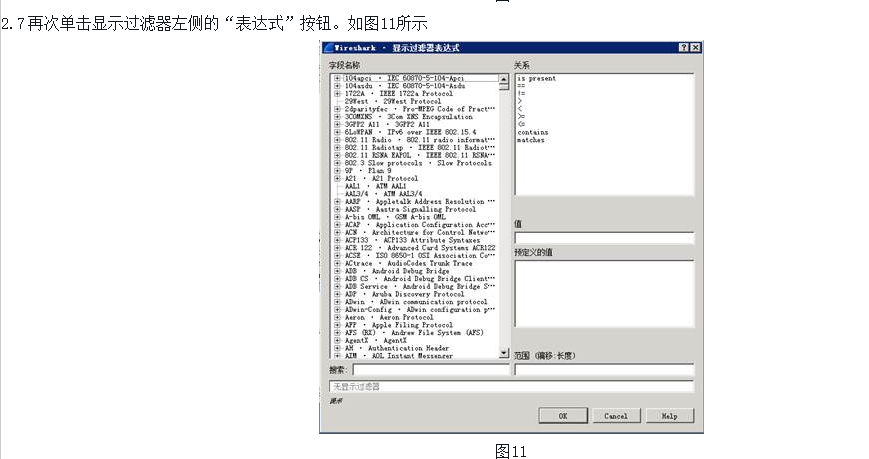This screenshot has width=869, height=459.
Task: Select the ACP133 Attribute Syntaxes row
Action: 412,240
